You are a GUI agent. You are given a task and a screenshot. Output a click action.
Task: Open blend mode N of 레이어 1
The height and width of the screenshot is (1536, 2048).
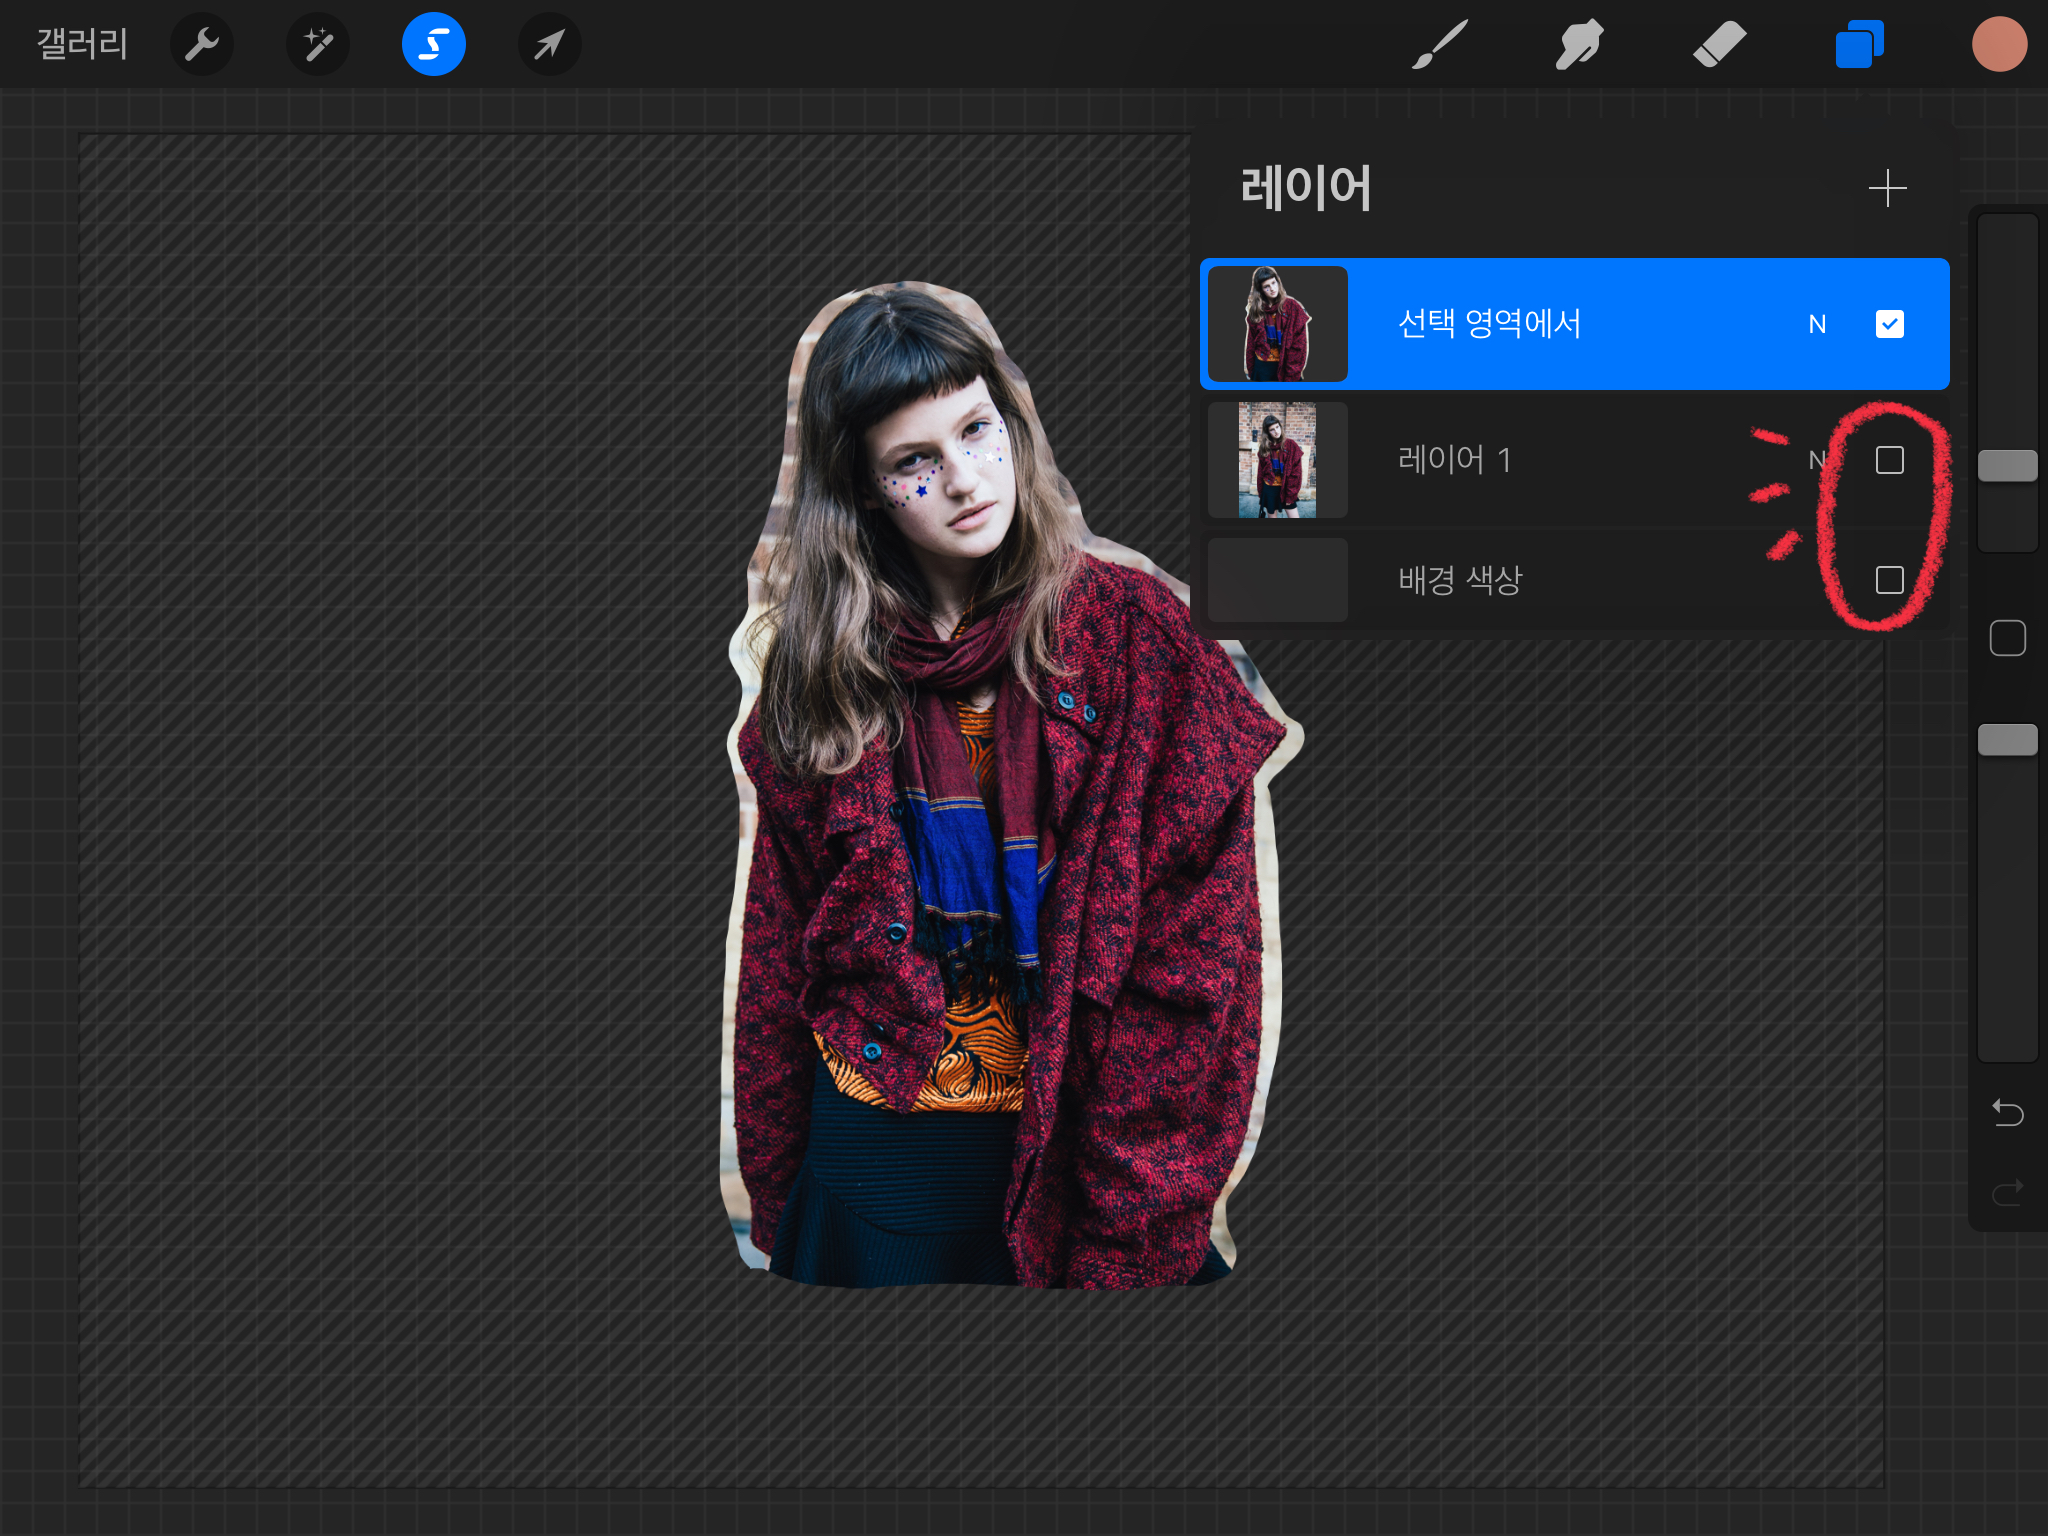pos(1817,460)
